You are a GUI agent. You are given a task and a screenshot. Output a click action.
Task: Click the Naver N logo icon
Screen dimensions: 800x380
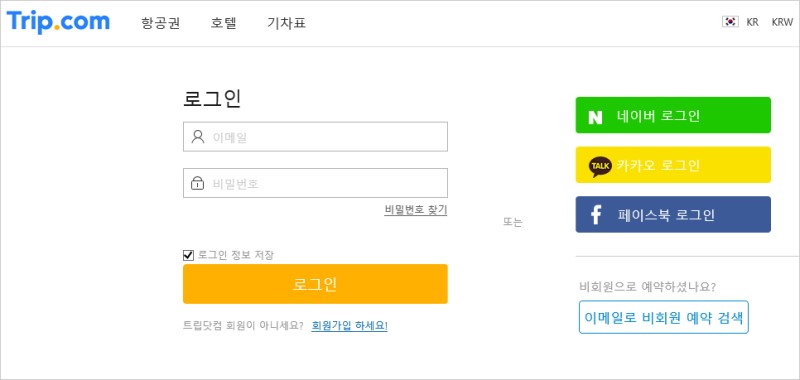595,117
